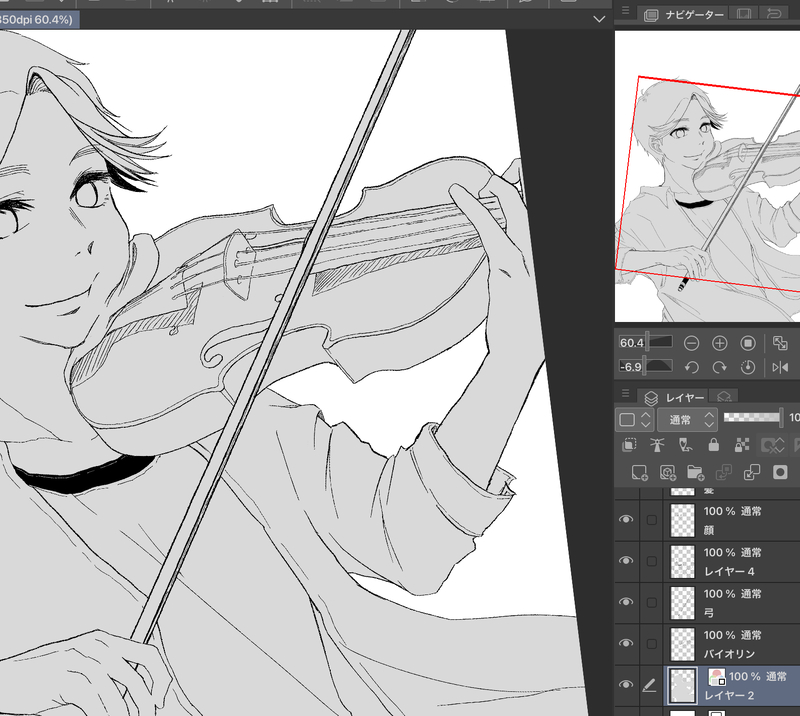Select the layer named 顔

pyautogui.click(x=709, y=530)
